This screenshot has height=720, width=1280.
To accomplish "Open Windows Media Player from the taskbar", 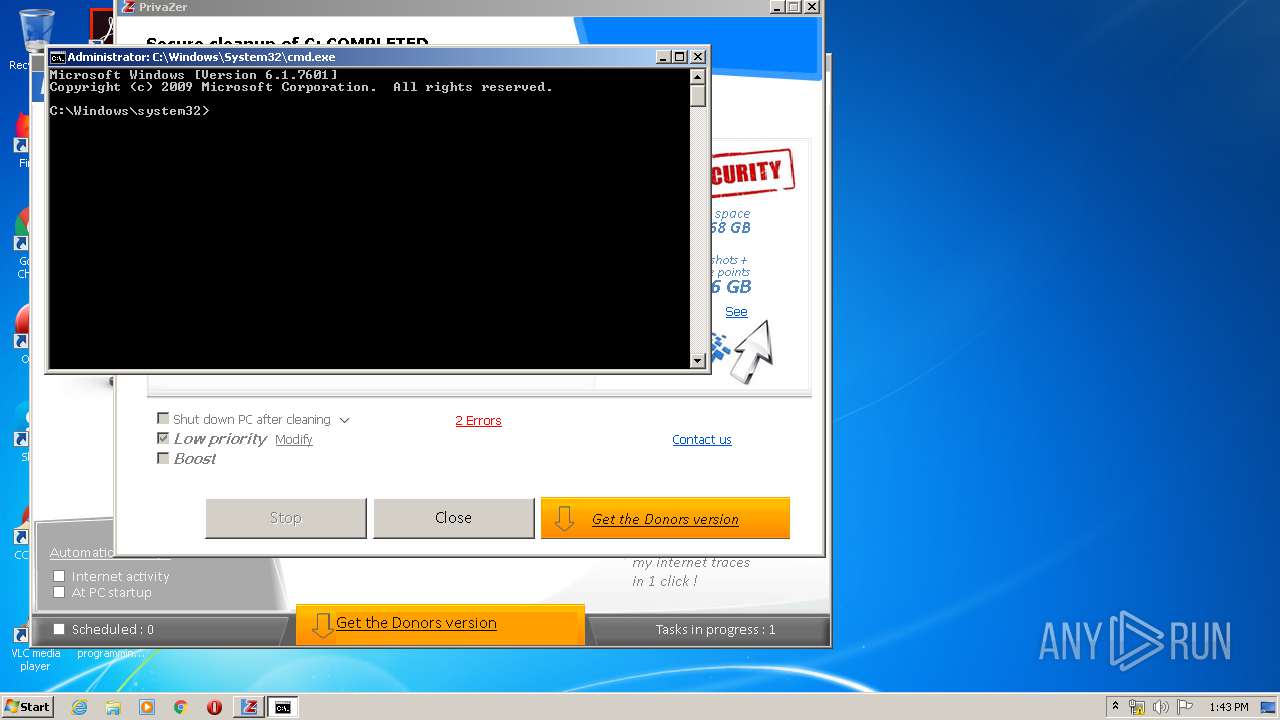I will (147, 707).
